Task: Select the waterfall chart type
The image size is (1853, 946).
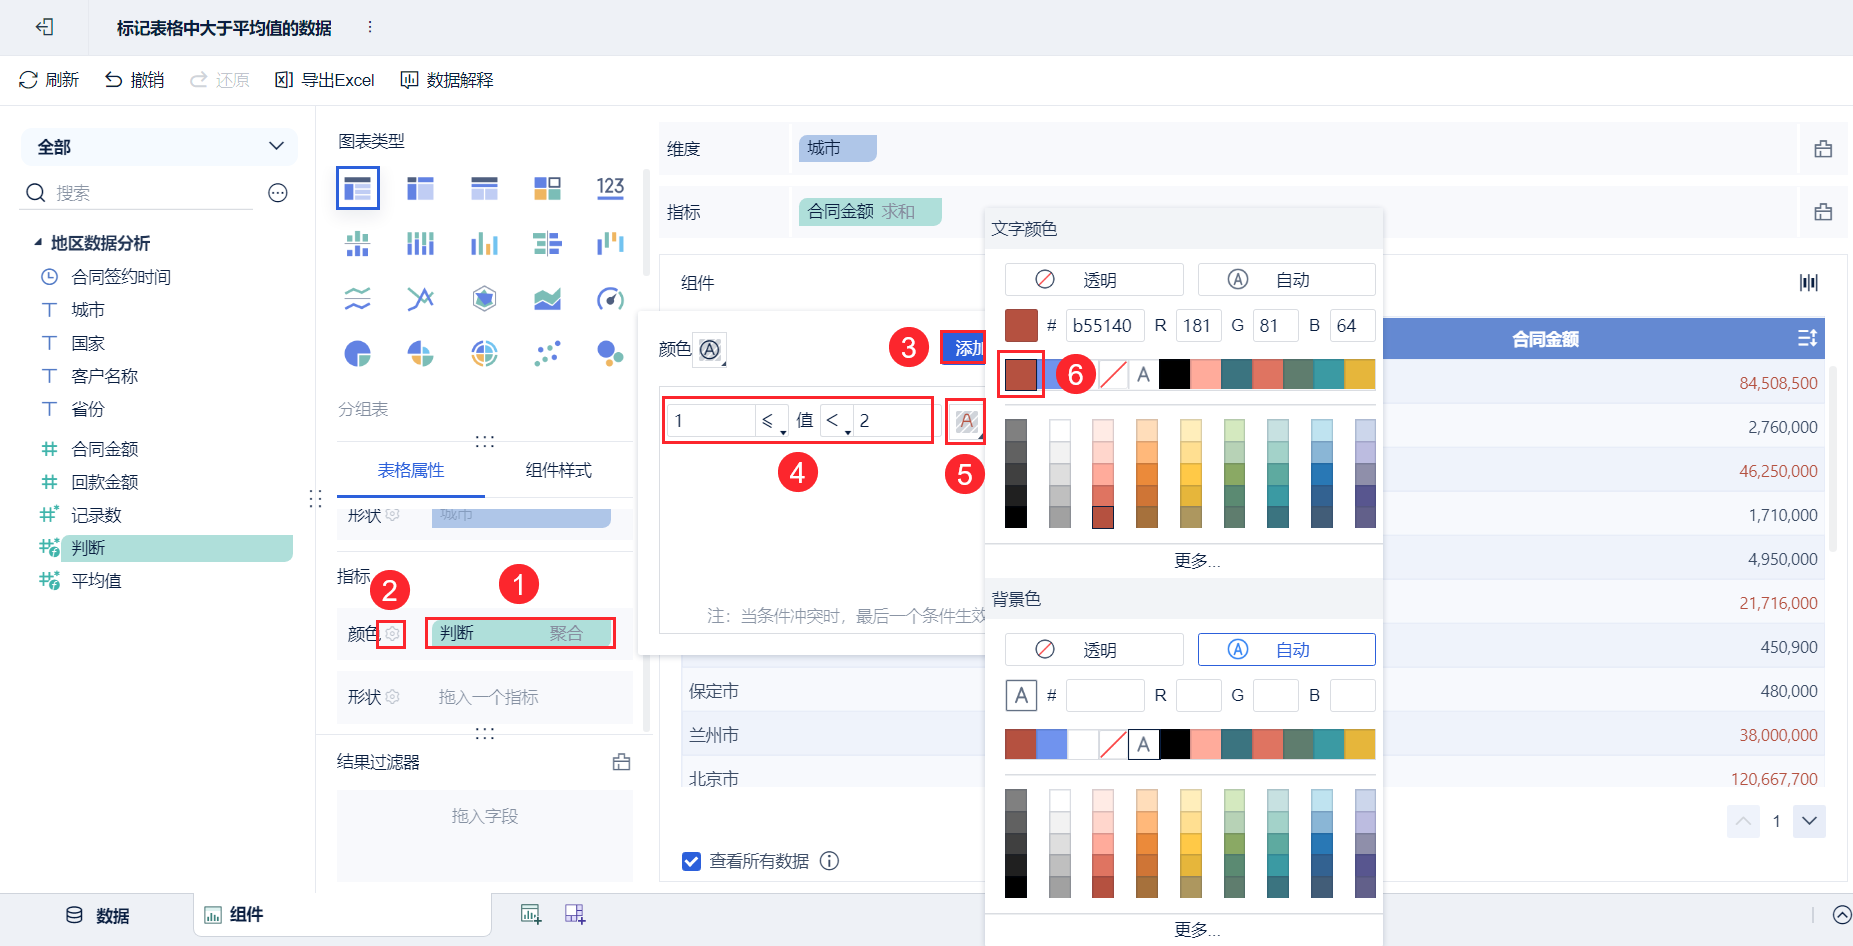Action: (610, 243)
